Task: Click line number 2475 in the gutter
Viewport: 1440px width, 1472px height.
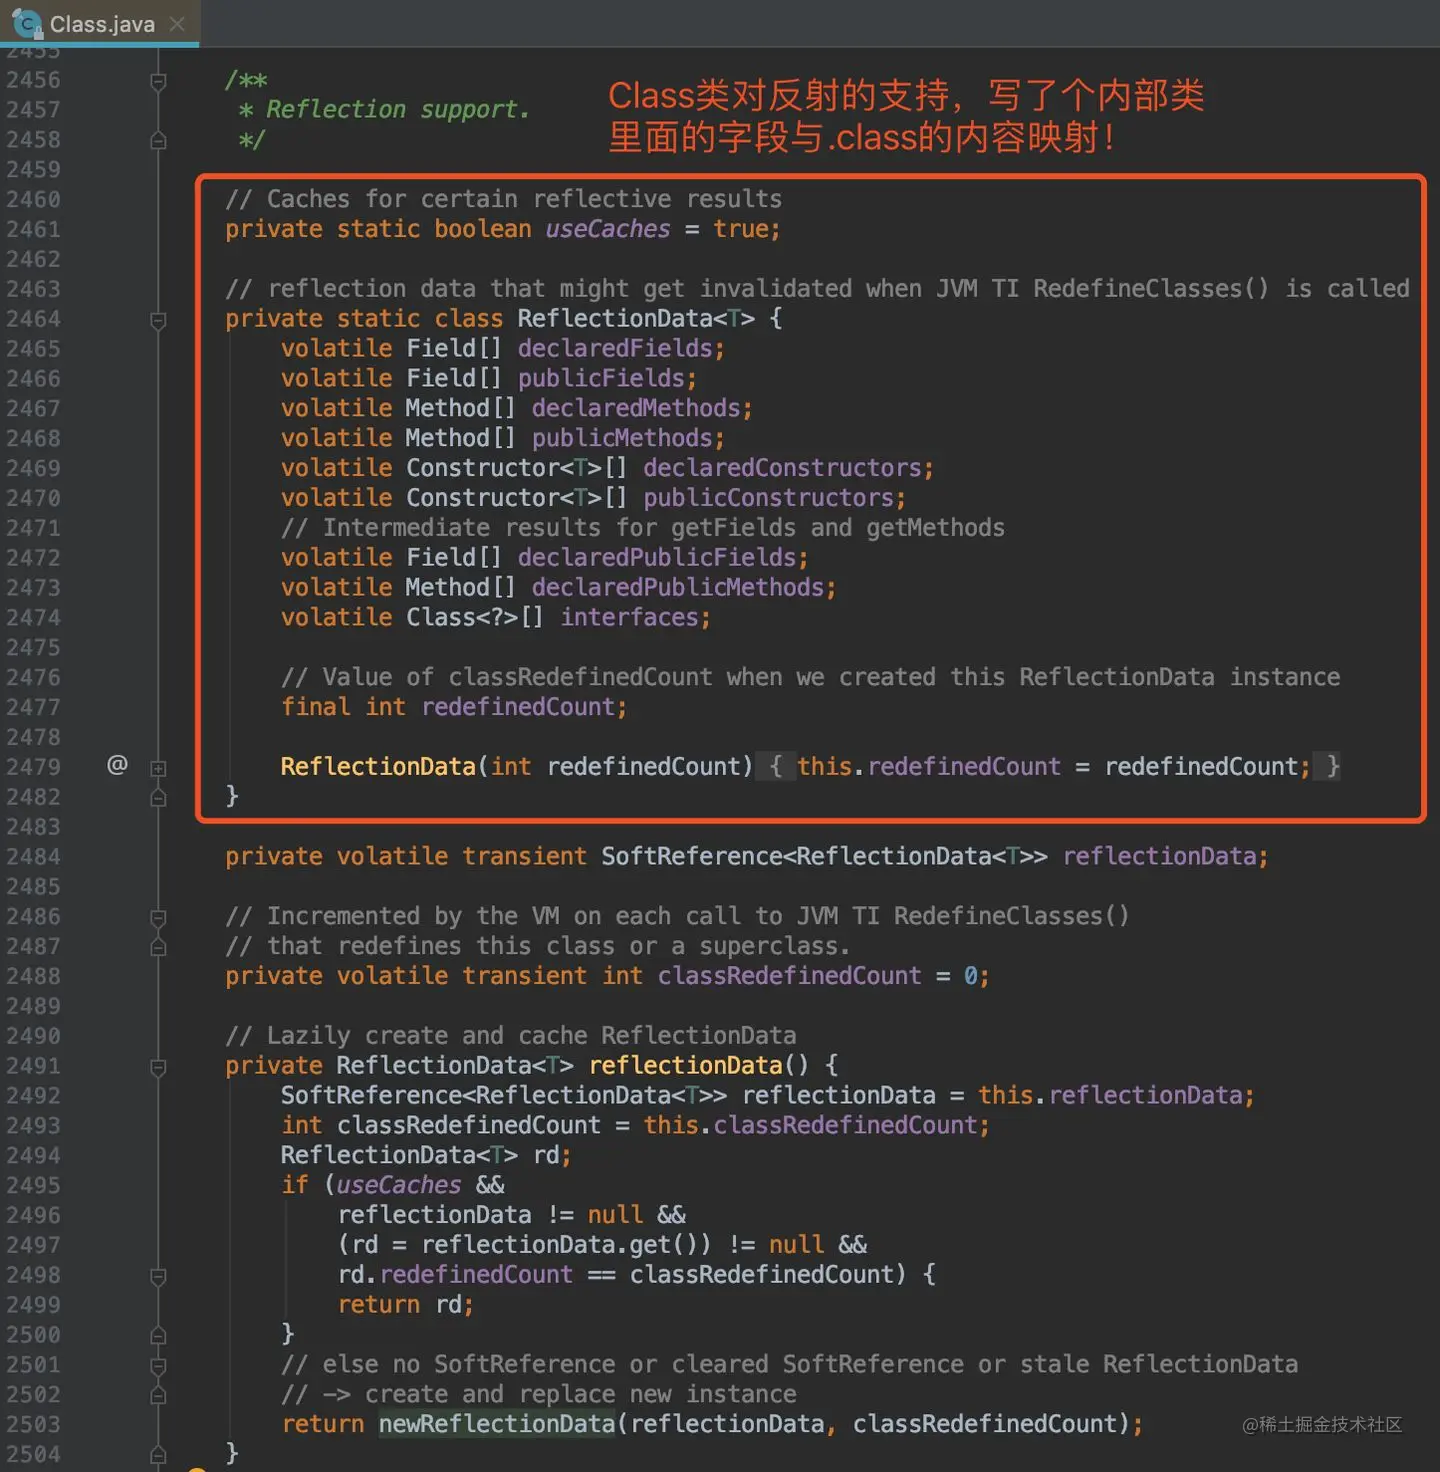Action: coord(33,647)
